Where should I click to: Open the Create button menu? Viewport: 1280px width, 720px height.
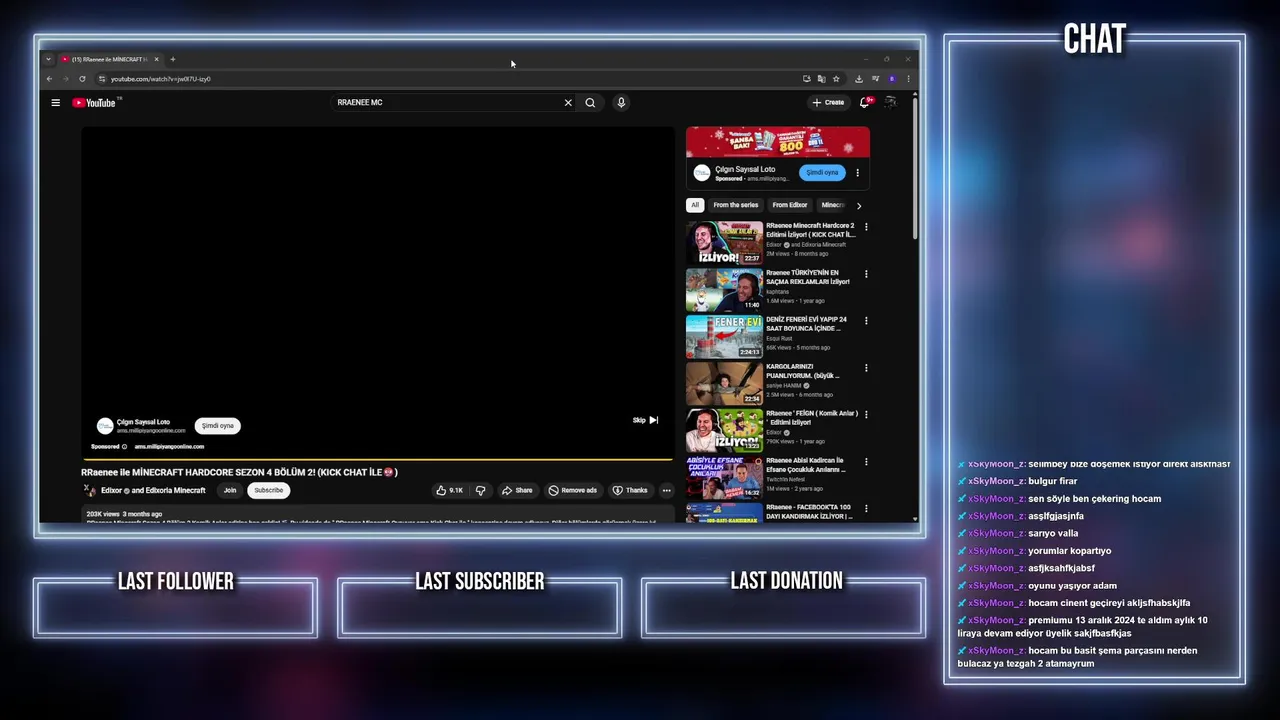[828, 102]
